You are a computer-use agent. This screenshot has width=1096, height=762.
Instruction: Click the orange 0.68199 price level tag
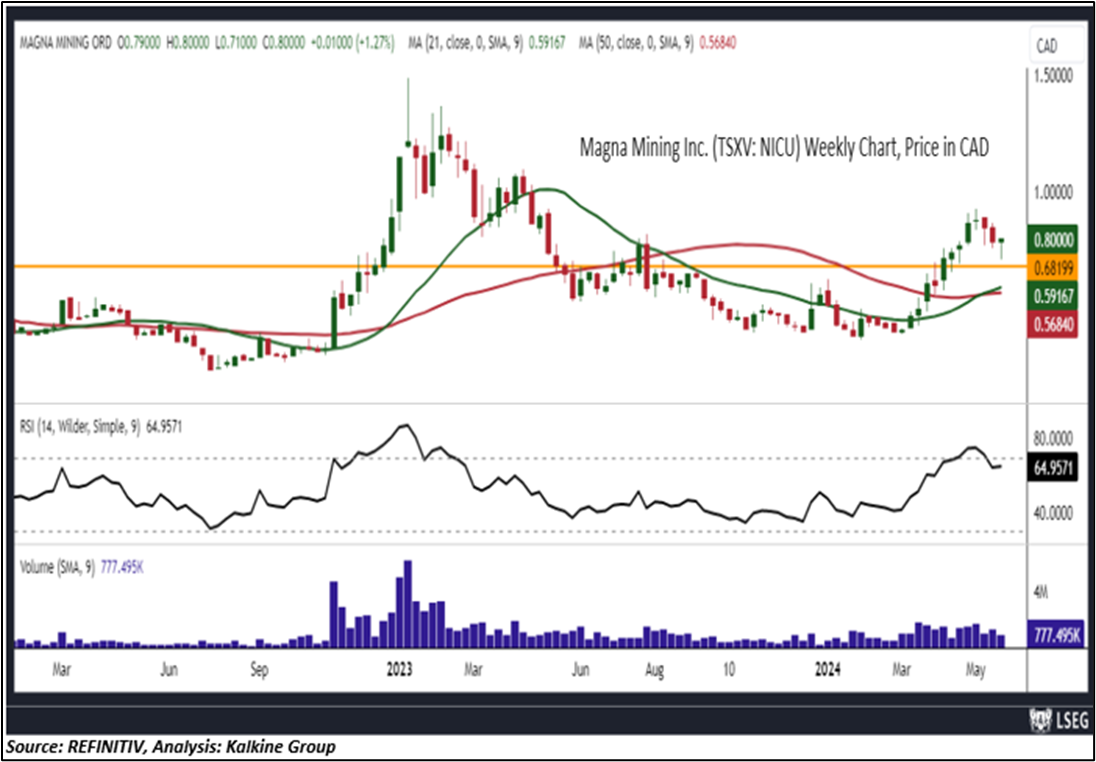click(1053, 266)
